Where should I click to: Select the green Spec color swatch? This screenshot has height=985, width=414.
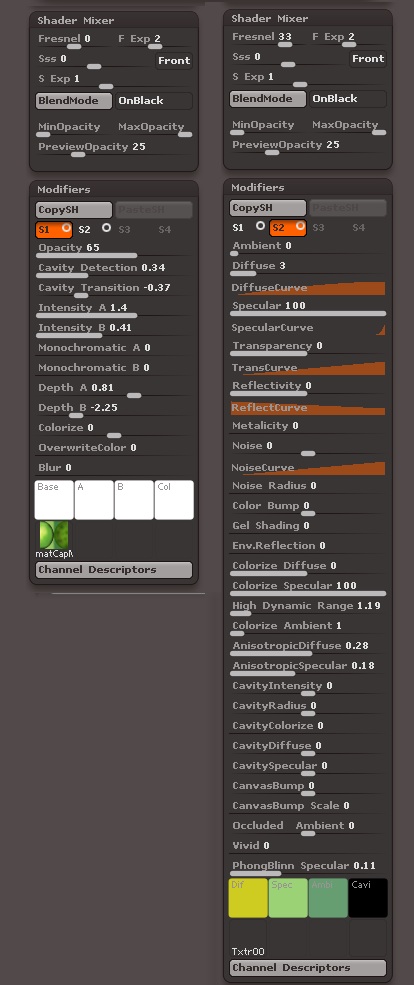click(288, 898)
